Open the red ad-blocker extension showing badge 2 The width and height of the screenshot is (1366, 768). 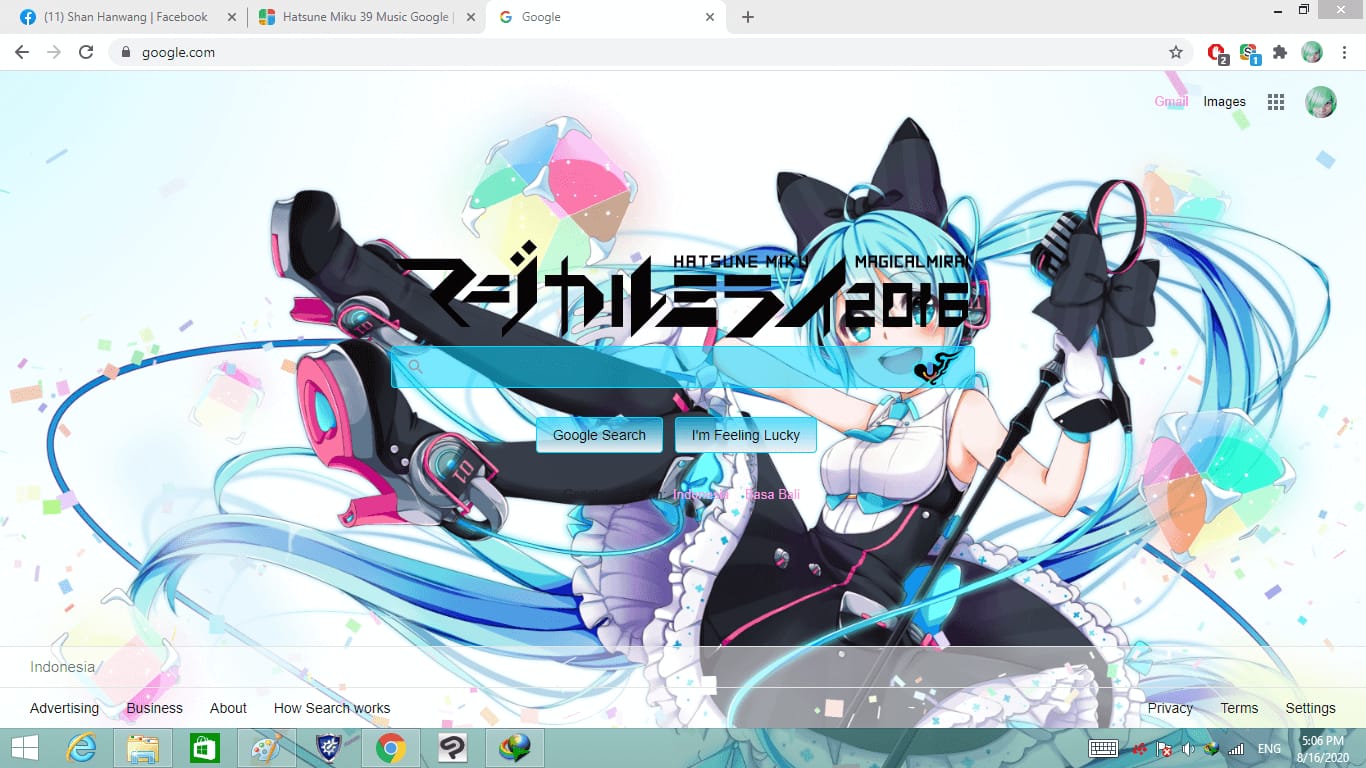[x=1217, y=53]
